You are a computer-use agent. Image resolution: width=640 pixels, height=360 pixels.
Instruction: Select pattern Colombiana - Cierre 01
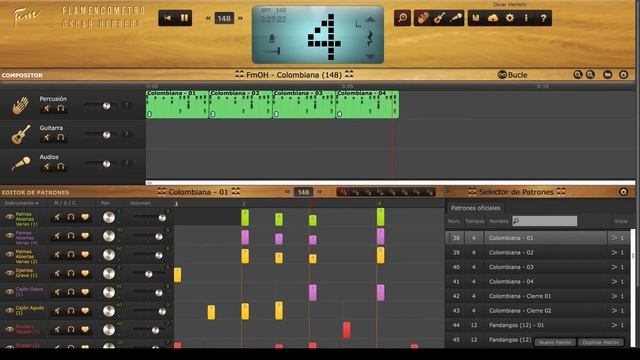coord(537,296)
